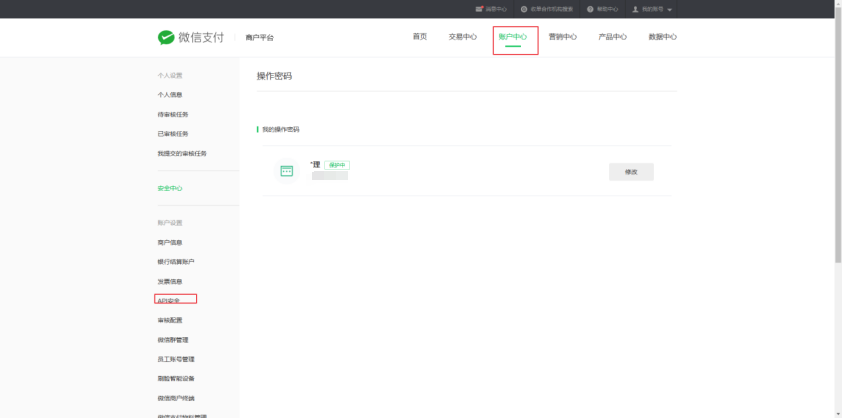Open the 消息中心 mail icon
The height and width of the screenshot is (418, 842).
479,9
